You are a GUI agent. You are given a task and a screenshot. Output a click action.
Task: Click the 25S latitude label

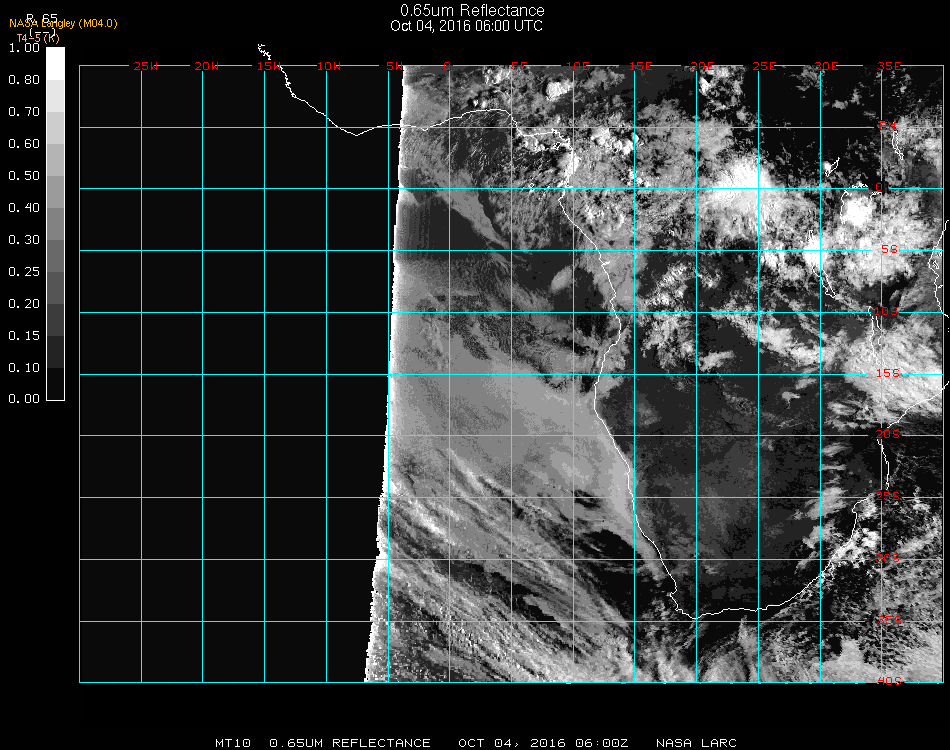point(888,496)
